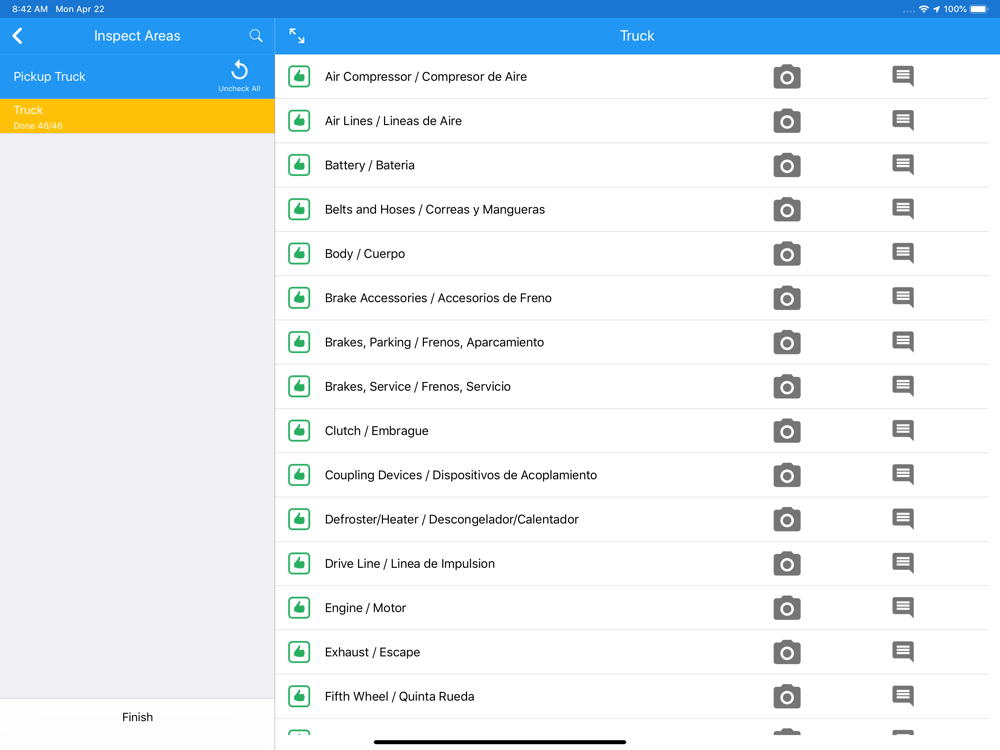
Task: Select the Truck area Done 46/46
Action: click(x=137, y=117)
